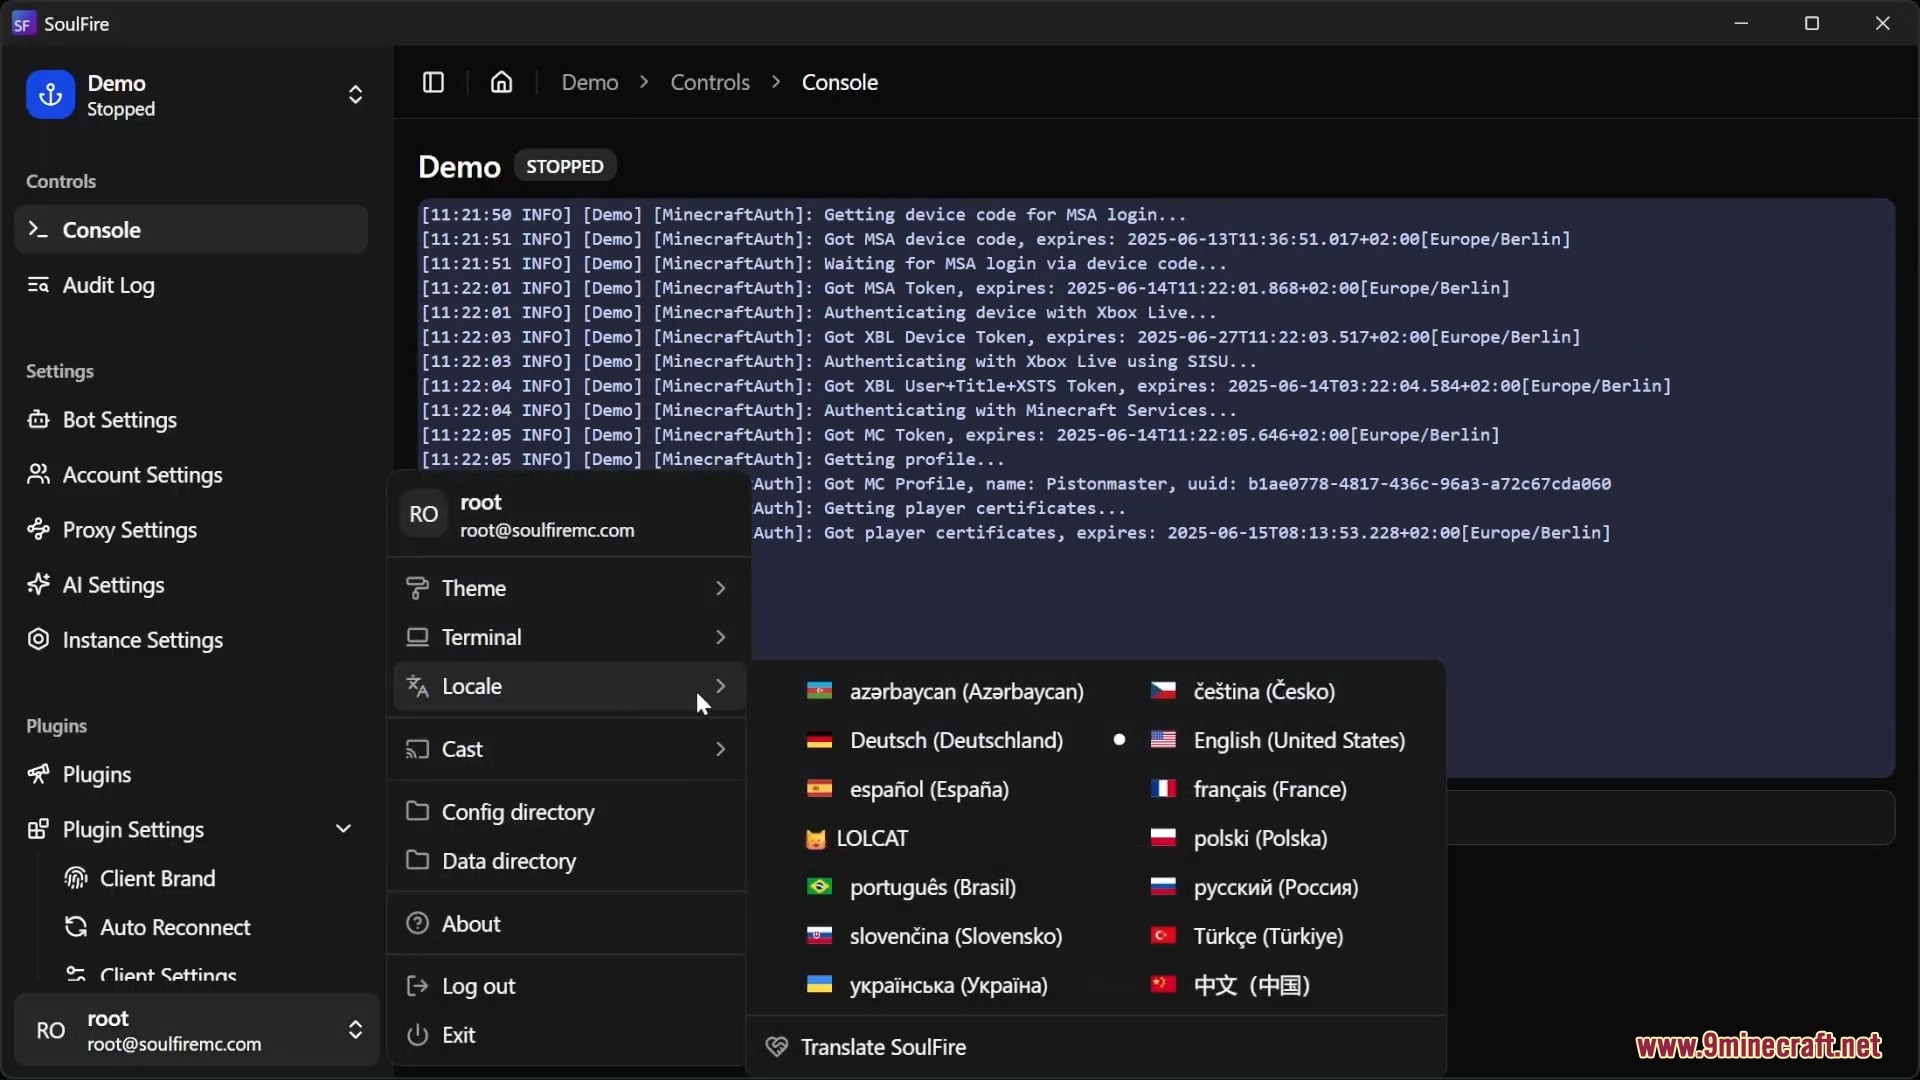Expand the Locale submenu arrow
The height and width of the screenshot is (1080, 1920).
(720, 686)
